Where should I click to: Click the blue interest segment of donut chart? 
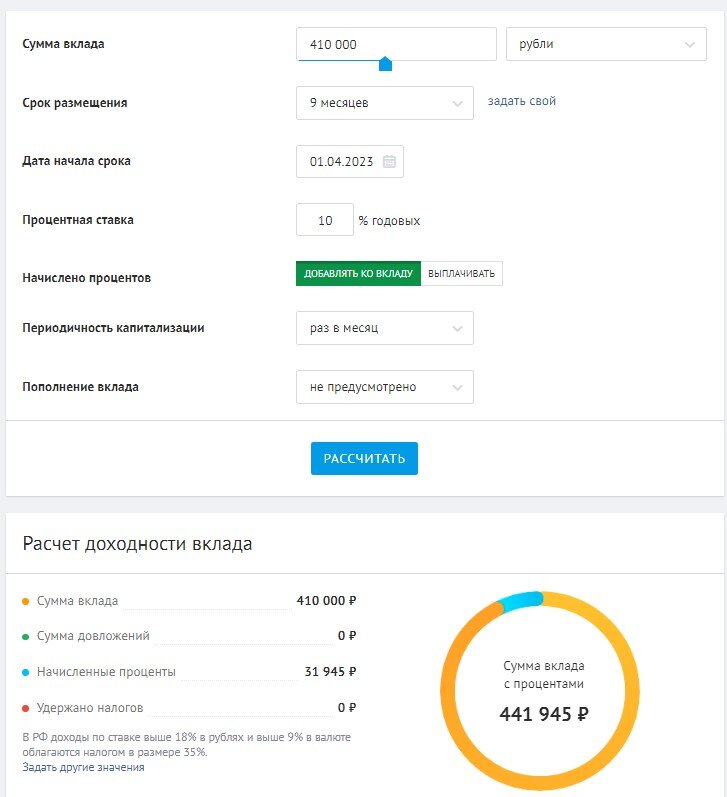click(521, 601)
